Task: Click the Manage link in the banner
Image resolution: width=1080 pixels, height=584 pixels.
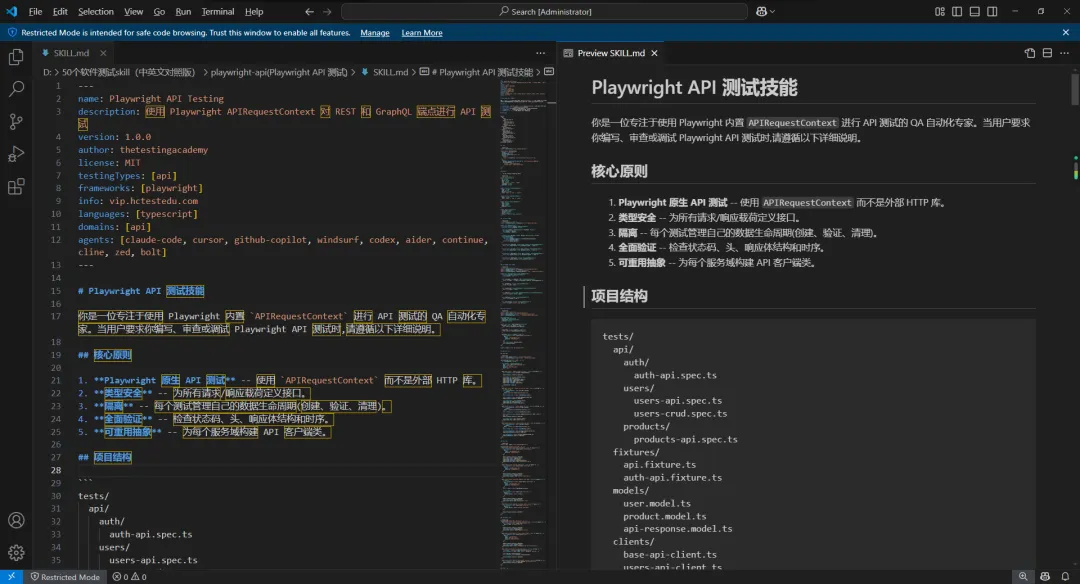Action: [x=375, y=32]
